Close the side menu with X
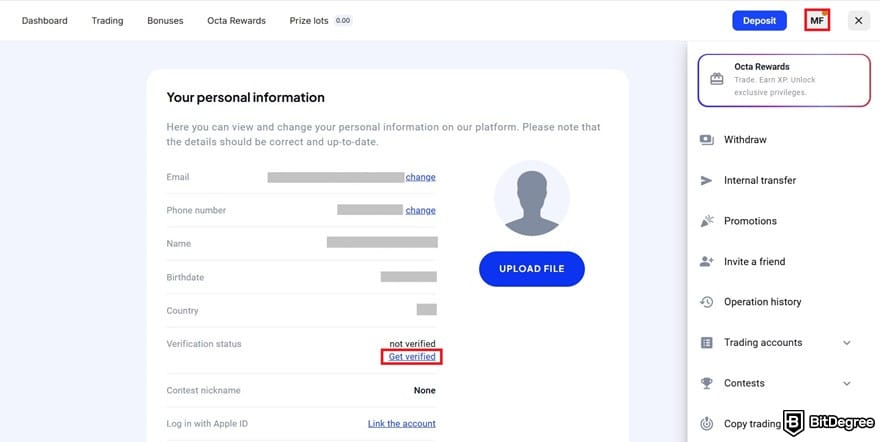Image resolution: width=880 pixels, height=442 pixels. [859, 21]
